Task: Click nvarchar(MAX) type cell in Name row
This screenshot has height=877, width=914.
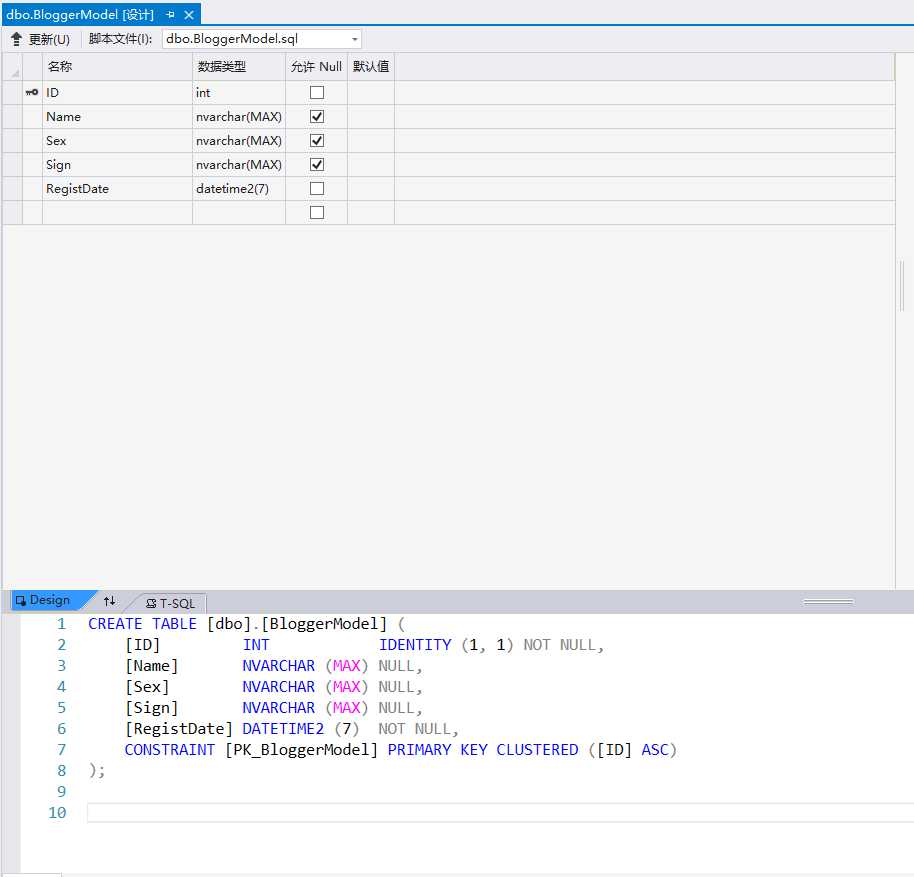Action: click(239, 117)
